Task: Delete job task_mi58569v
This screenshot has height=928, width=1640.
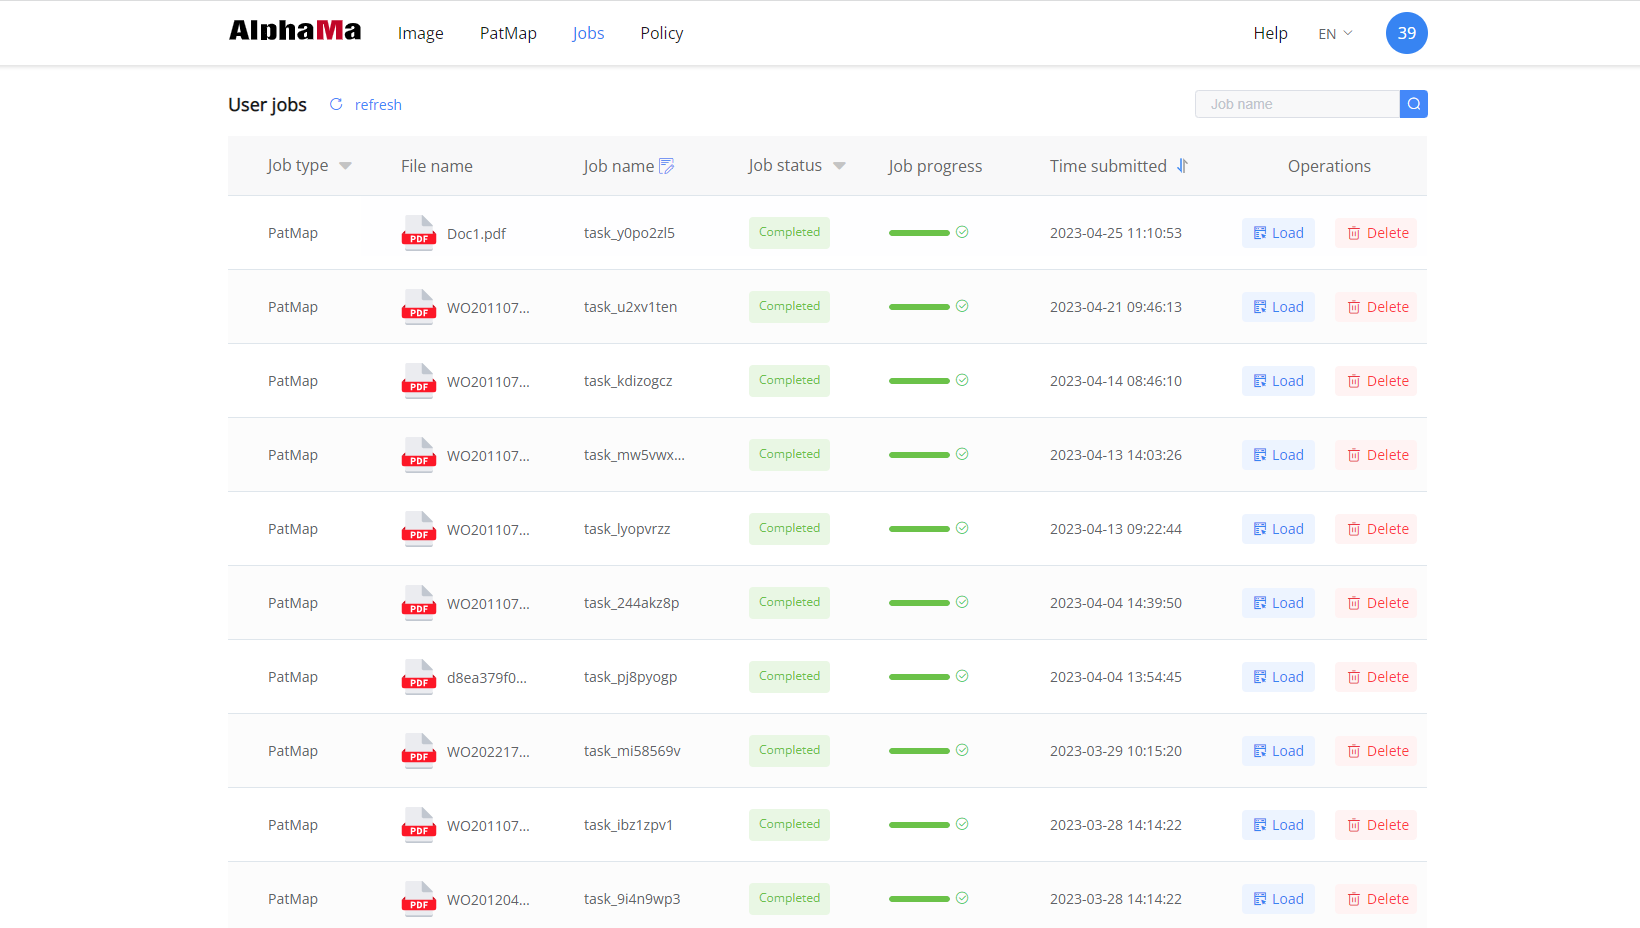Action: tap(1376, 751)
